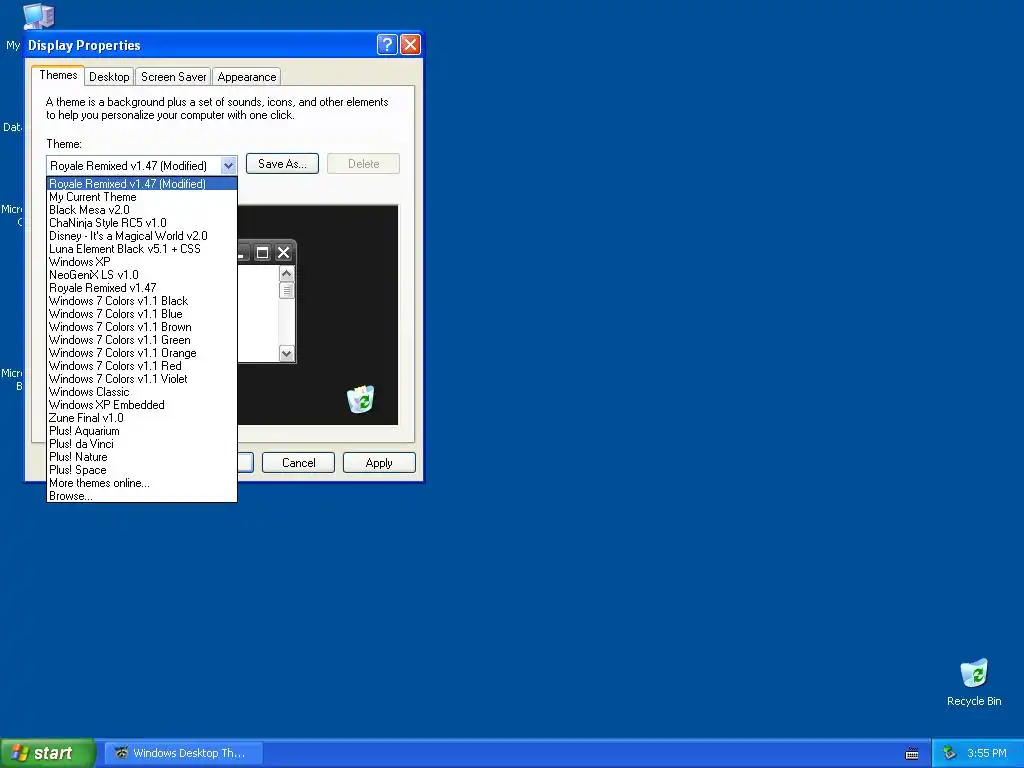Select ChaNinja Style RC5 v1.0
This screenshot has width=1024, height=768.
[142, 223]
